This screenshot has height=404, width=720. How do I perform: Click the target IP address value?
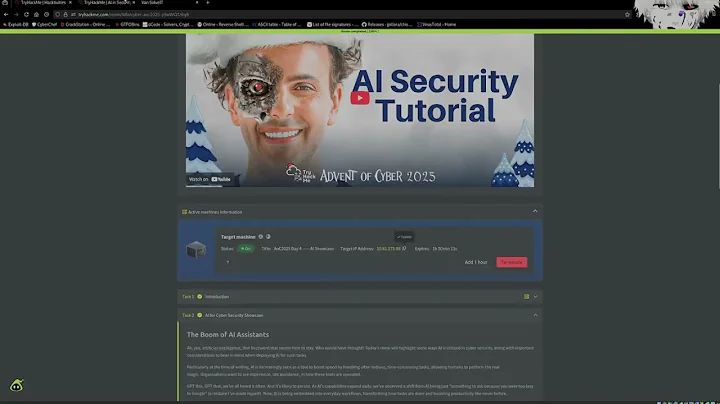388,249
